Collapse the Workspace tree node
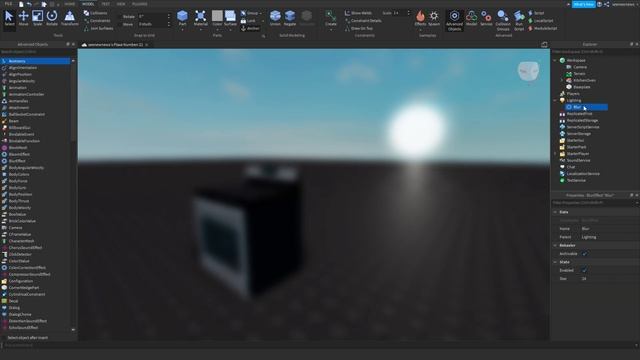The width and height of the screenshot is (640, 360). tap(555, 60)
